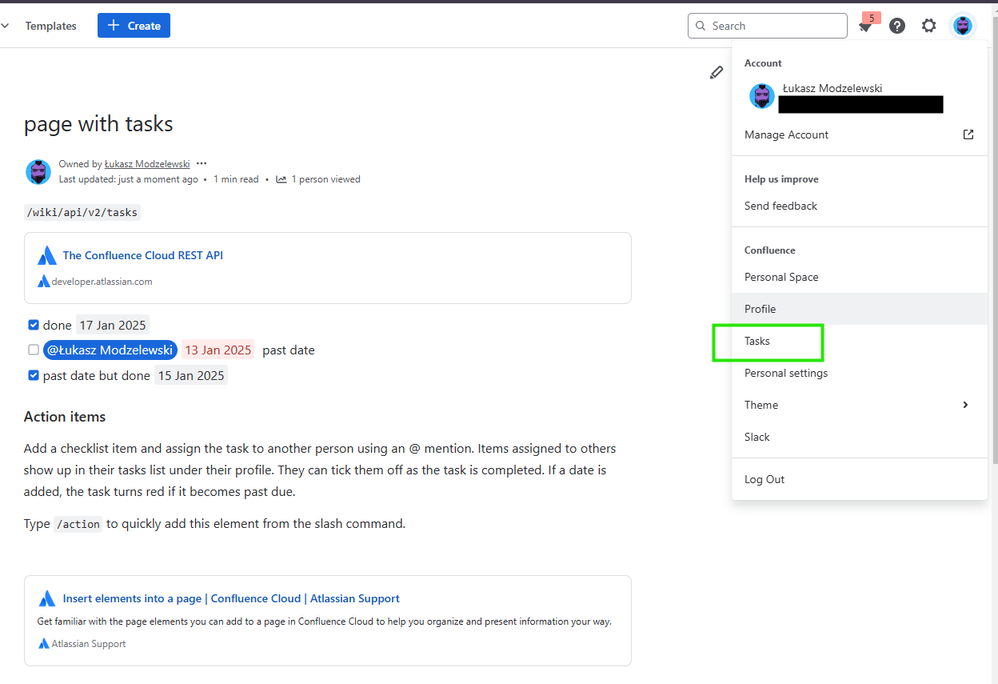This screenshot has height=684, width=998.
Task: Click the search magnifier icon
Action: coord(700,26)
